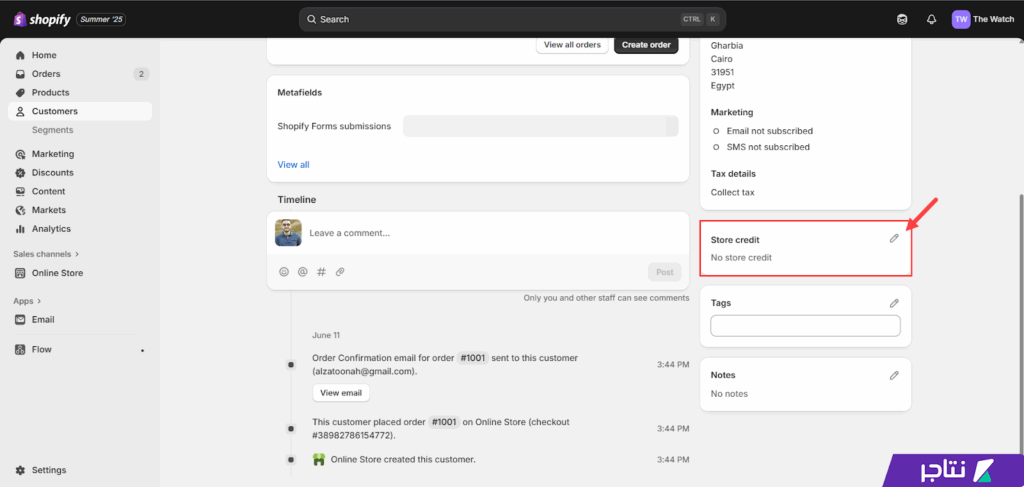
Task: Click the Search bar
Action: pos(512,20)
